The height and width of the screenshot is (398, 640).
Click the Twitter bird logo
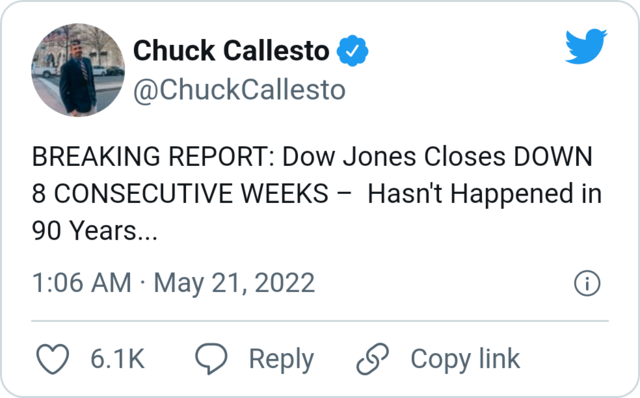pos(586,47)
